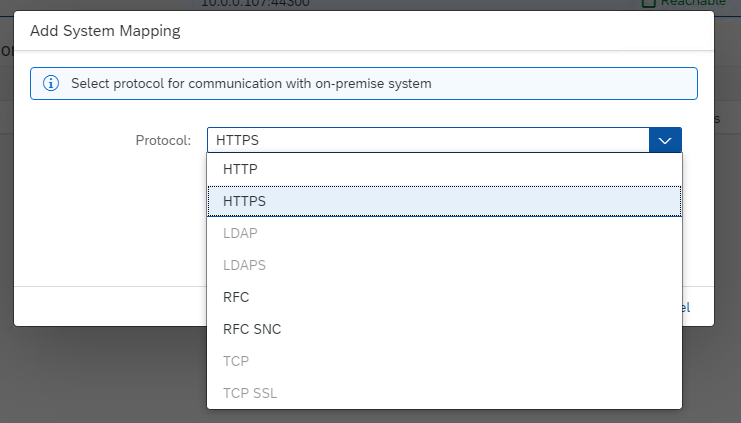Choose RFC from the dropdown list
Screen dimensions: 741x423
click(x=444, y=297)
